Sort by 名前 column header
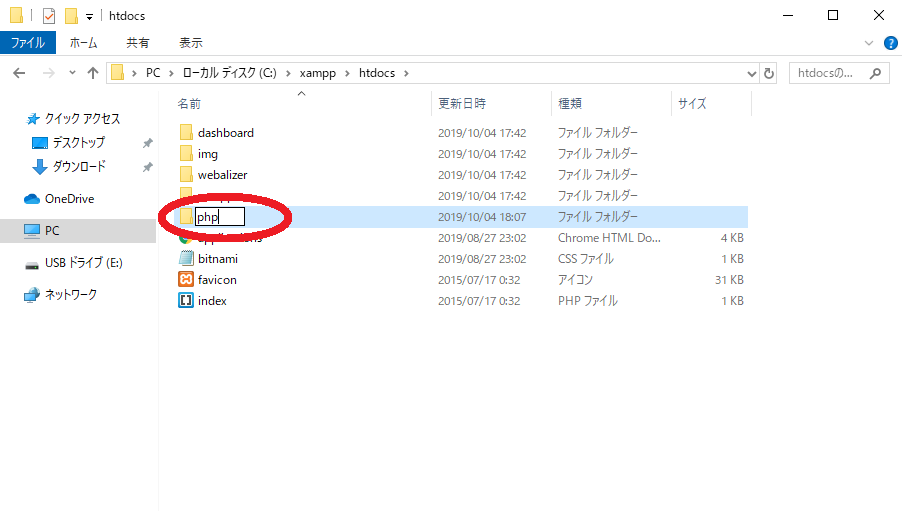 [189, 104]
